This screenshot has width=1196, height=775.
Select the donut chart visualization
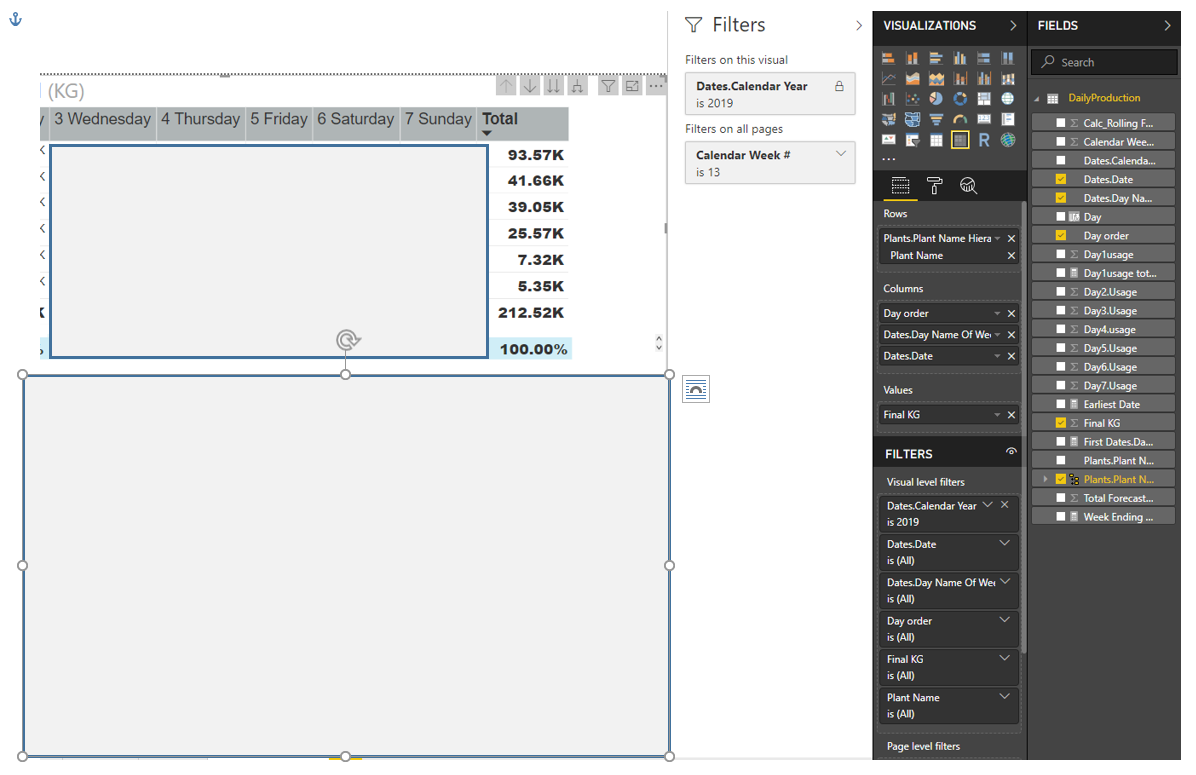[x=960, y=99]
